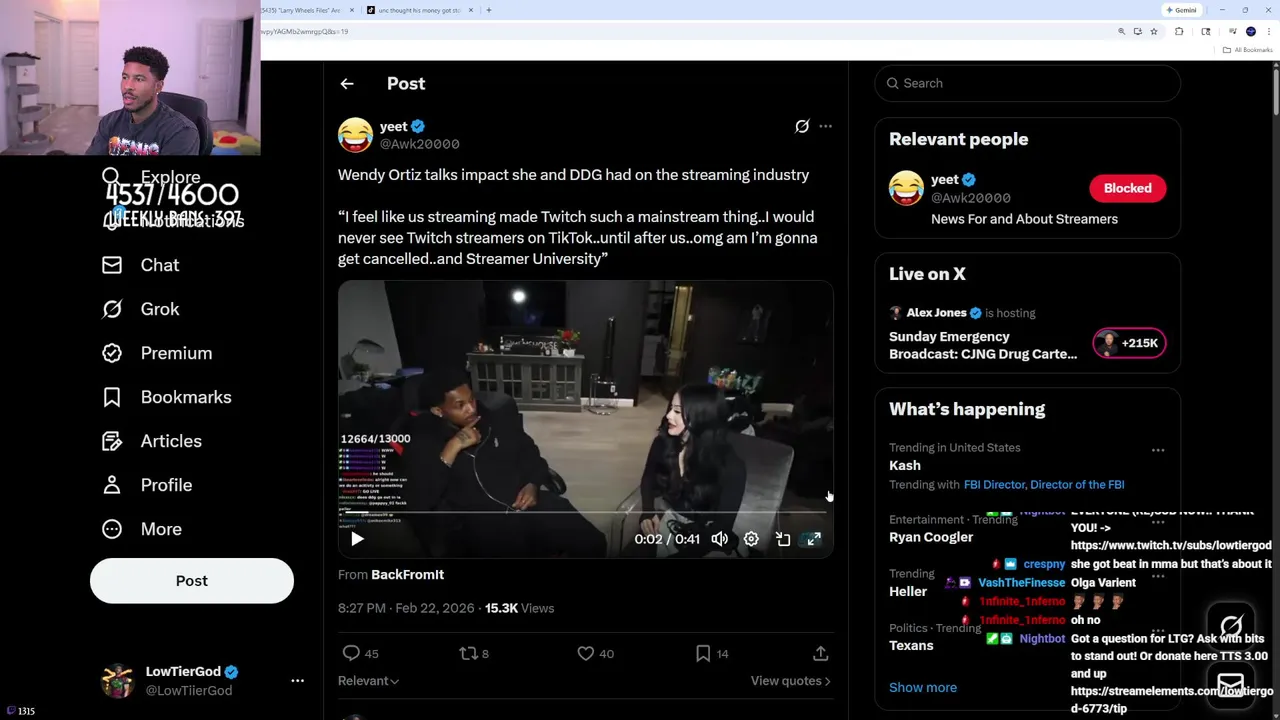Play the video
1280x720 pixels.
pos(357,539)
